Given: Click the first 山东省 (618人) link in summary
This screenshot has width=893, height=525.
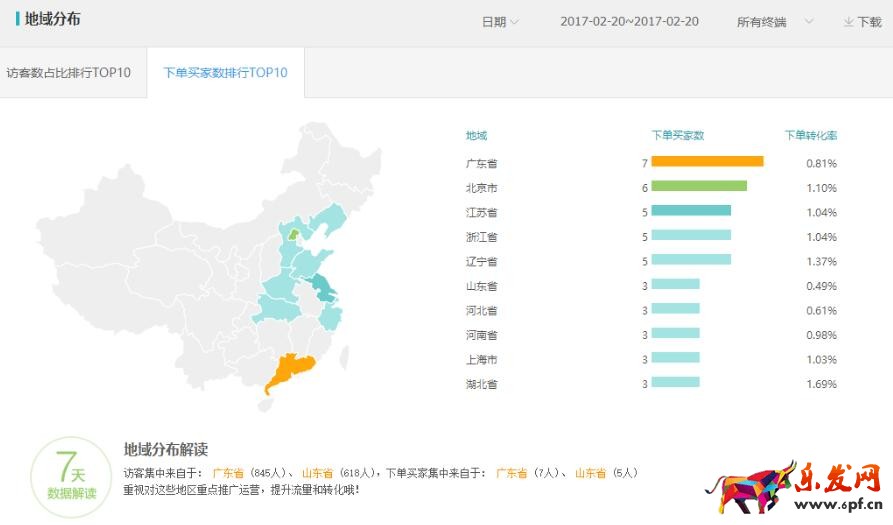Looking at the screenshot, I should point(318,473).
